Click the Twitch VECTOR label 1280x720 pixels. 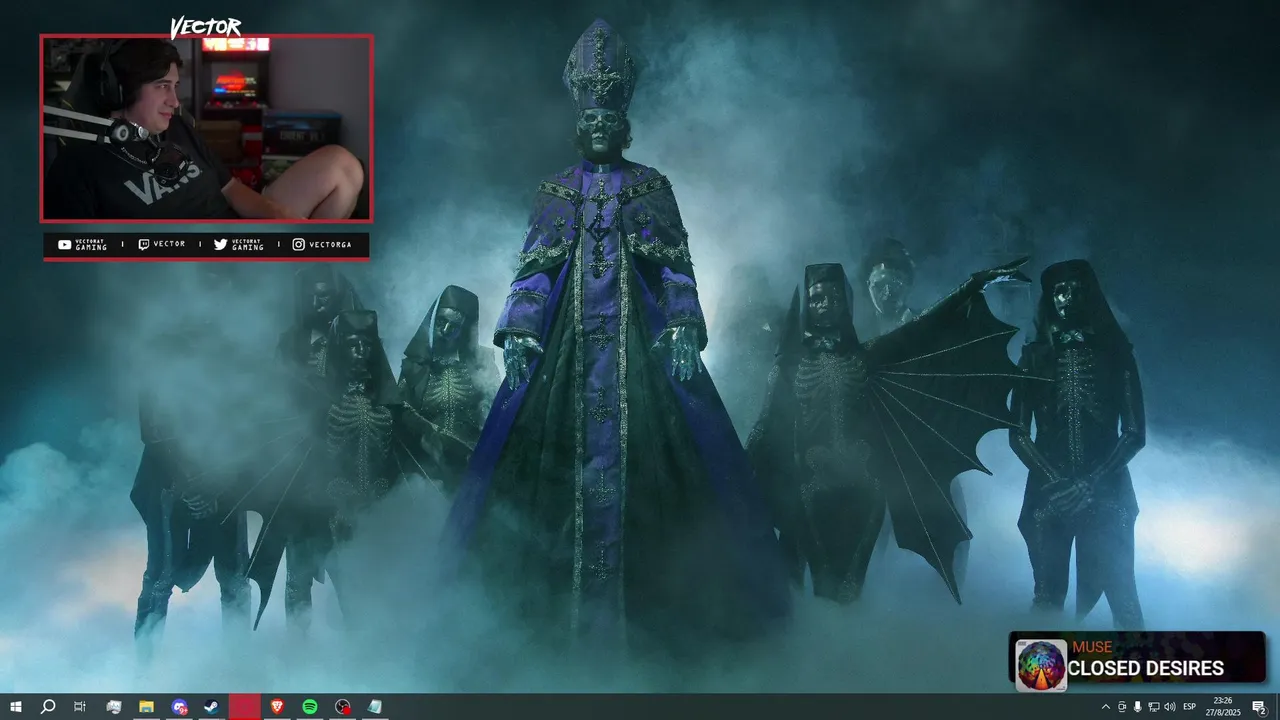[162, 245]
